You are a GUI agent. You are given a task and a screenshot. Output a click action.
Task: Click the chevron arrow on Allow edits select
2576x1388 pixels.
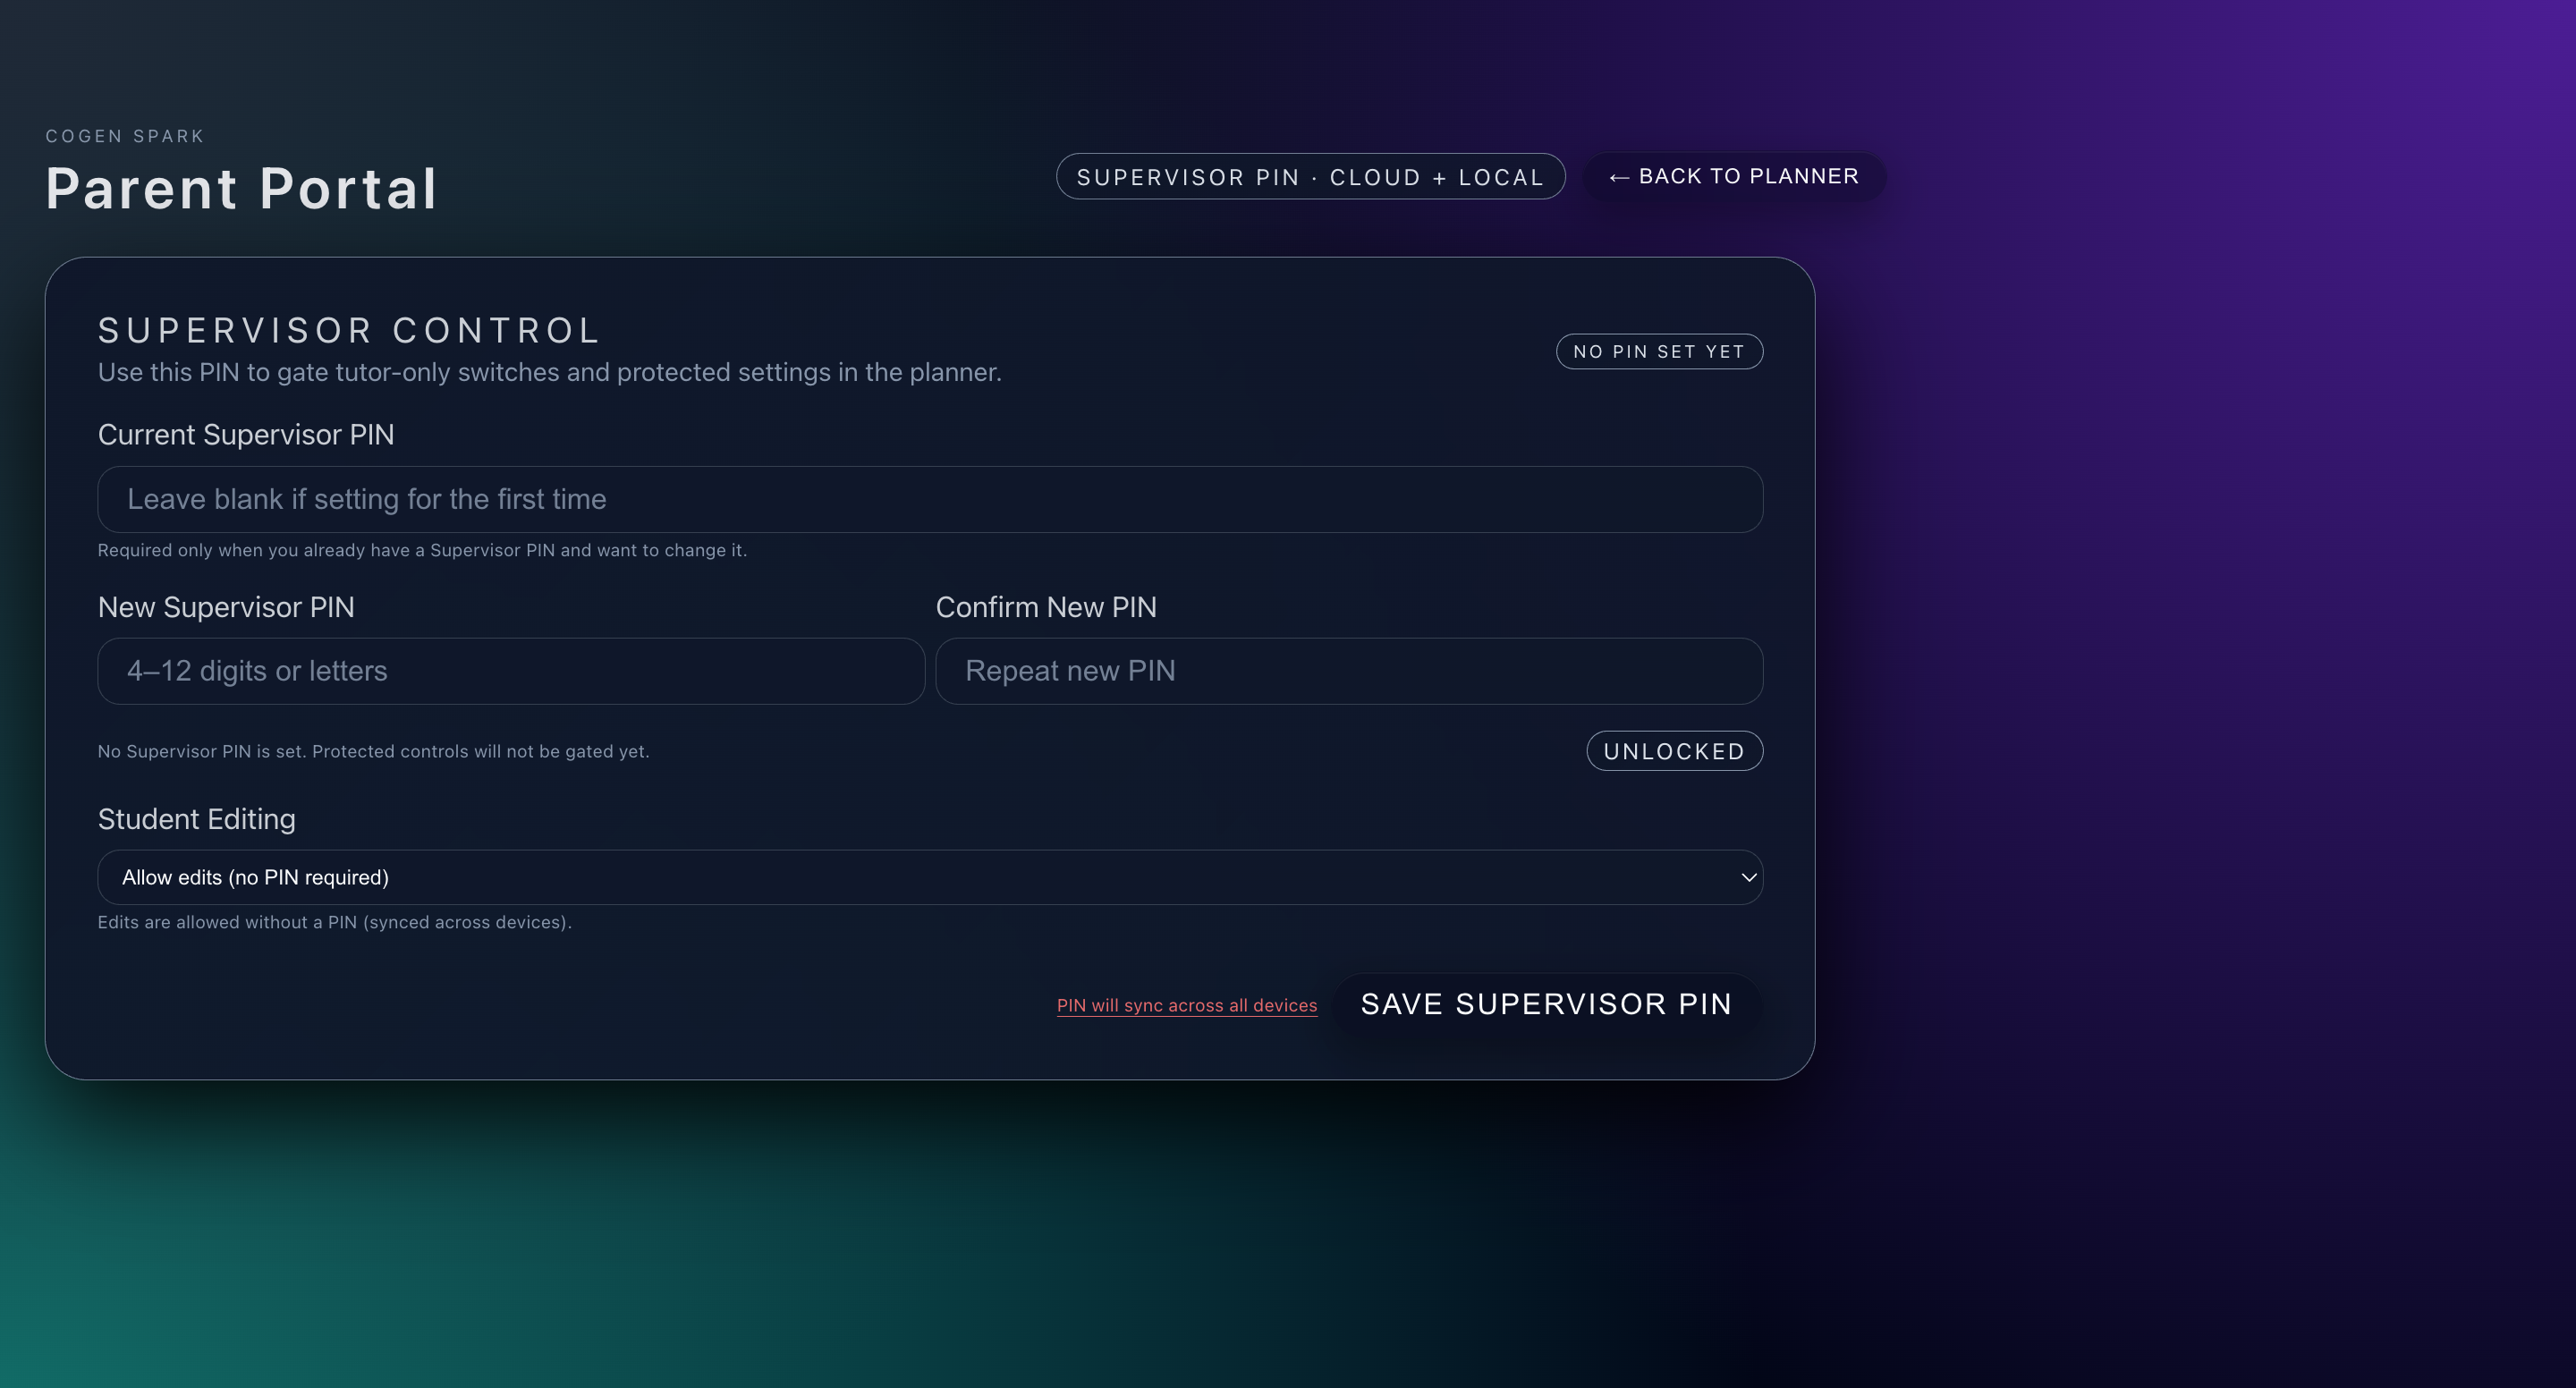point(1748,877)
